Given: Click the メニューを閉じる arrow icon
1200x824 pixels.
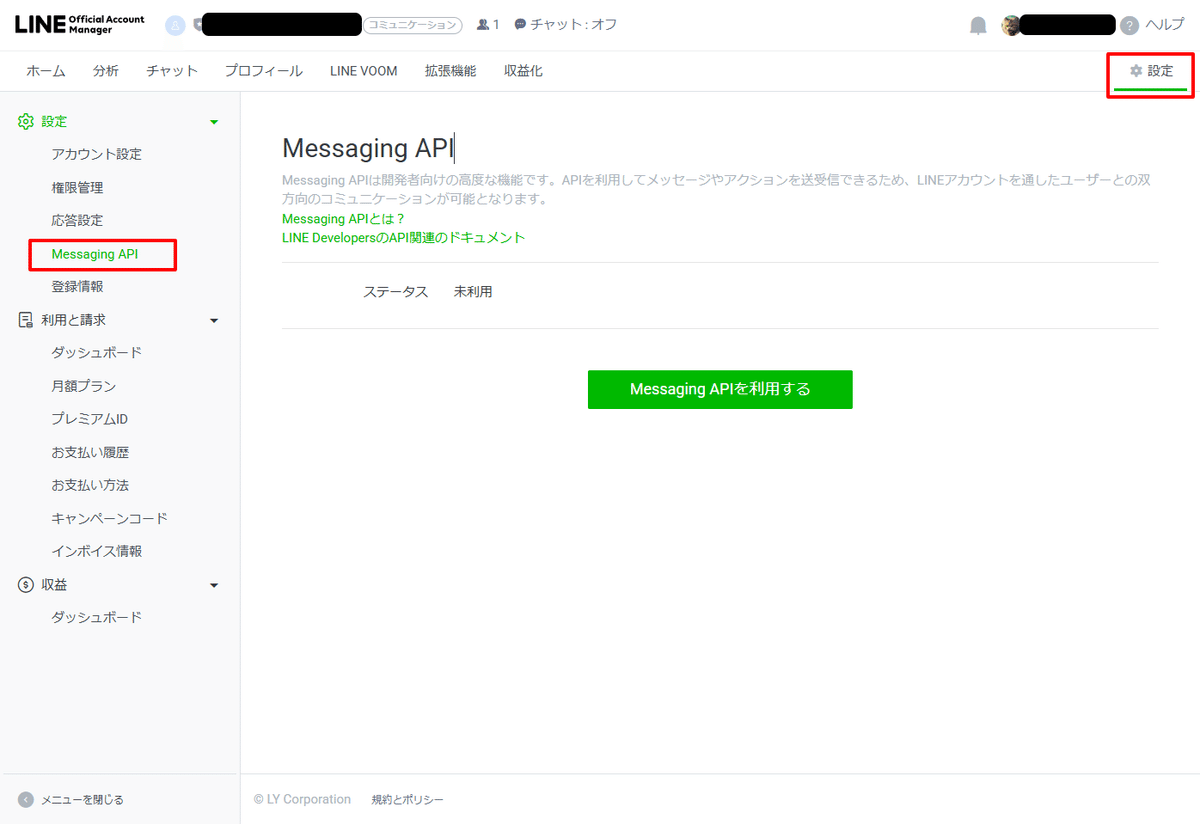Looking at the screenshot, I should point(26,799).
